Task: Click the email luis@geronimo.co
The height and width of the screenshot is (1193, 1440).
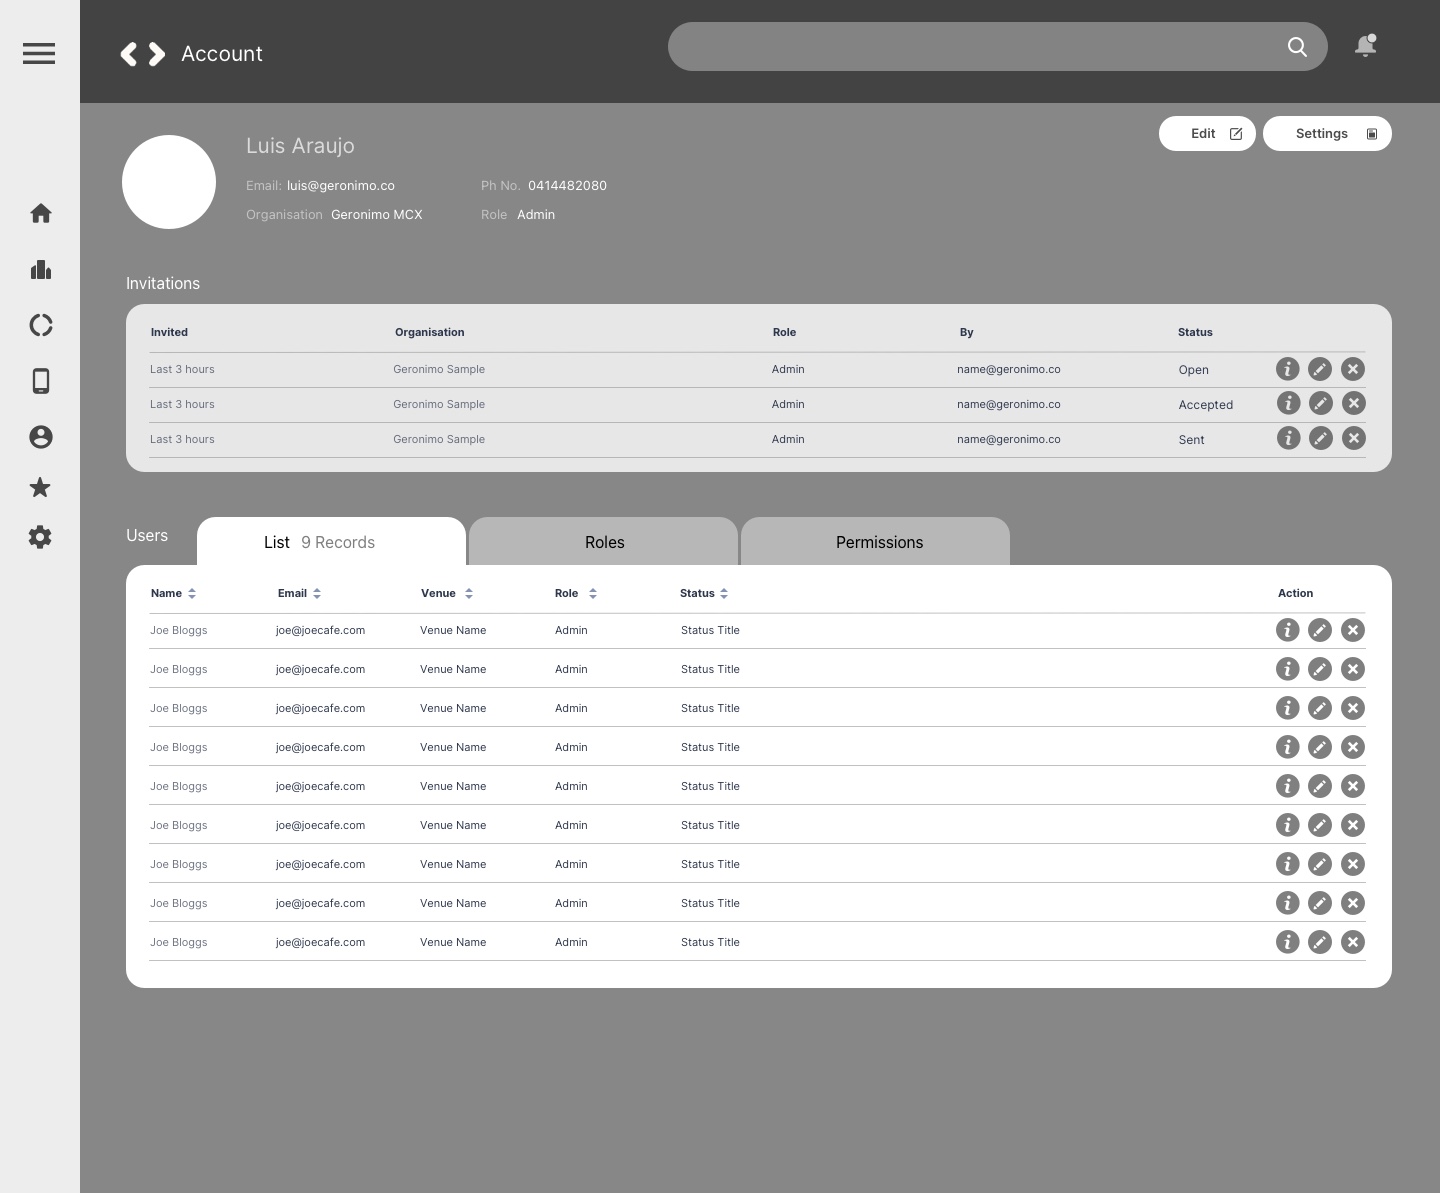Action: [x=341, y=186]
